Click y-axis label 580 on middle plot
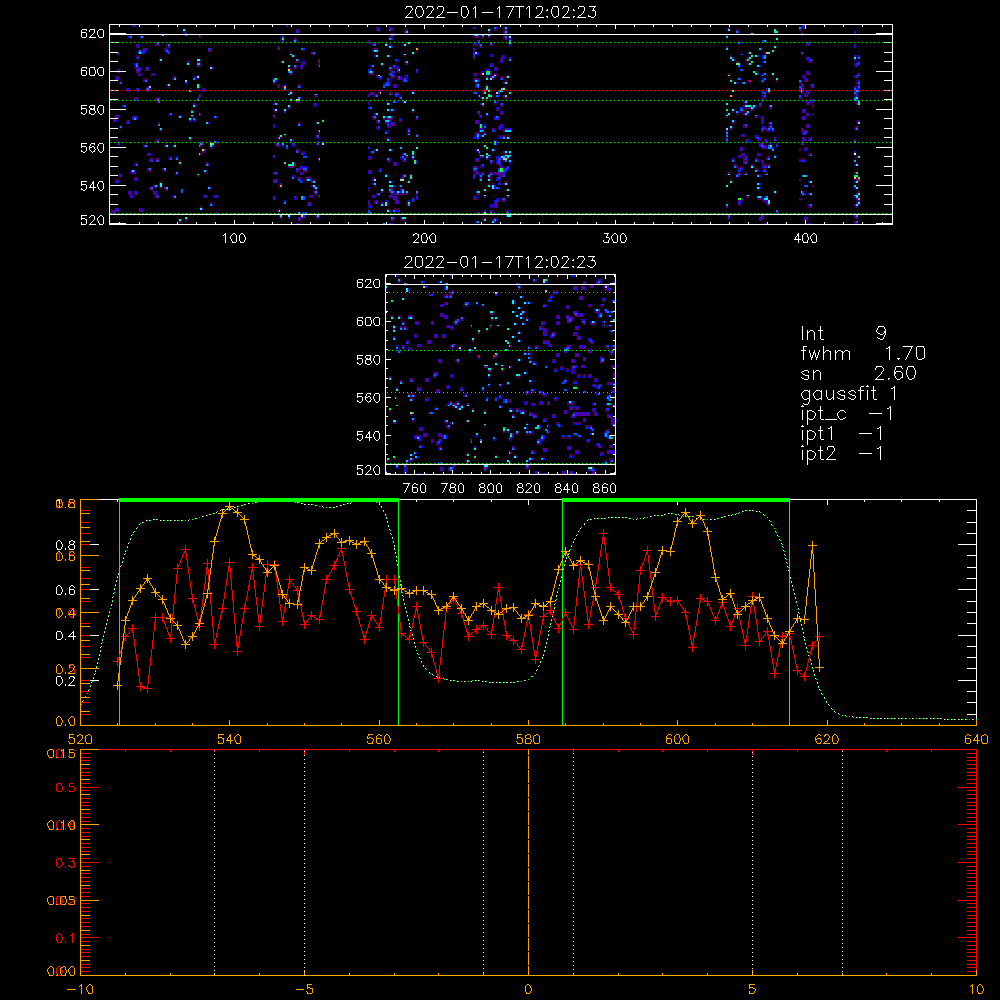The height and width of the screenshot is (1000, 1000). click(x=368, y=360)
